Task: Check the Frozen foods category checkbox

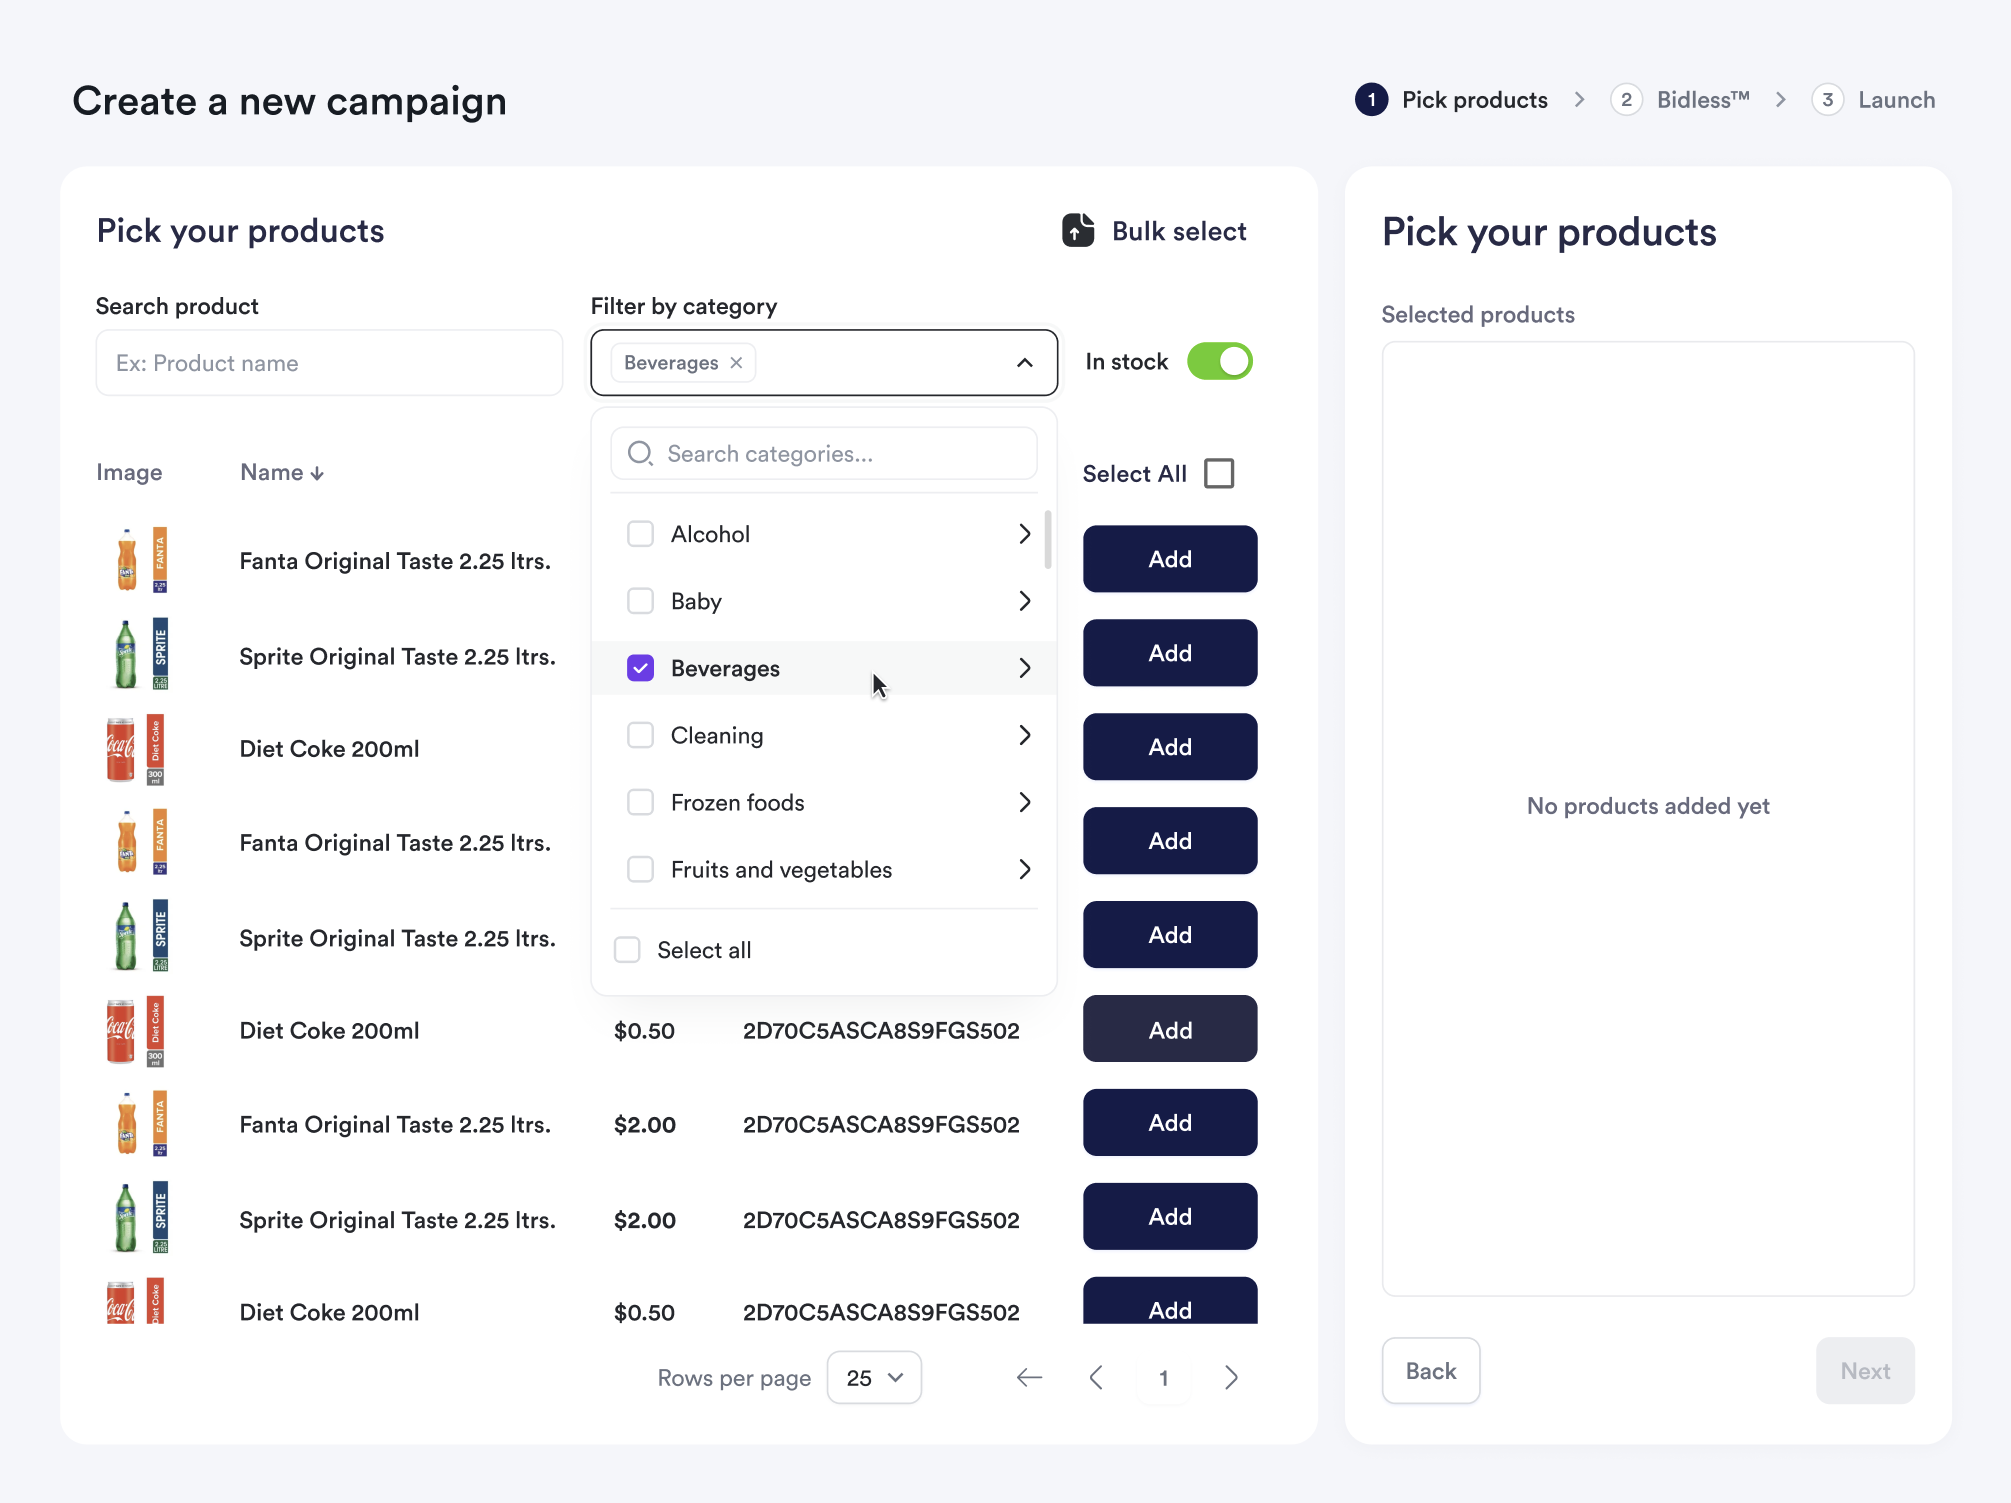Action: [640, 802]
